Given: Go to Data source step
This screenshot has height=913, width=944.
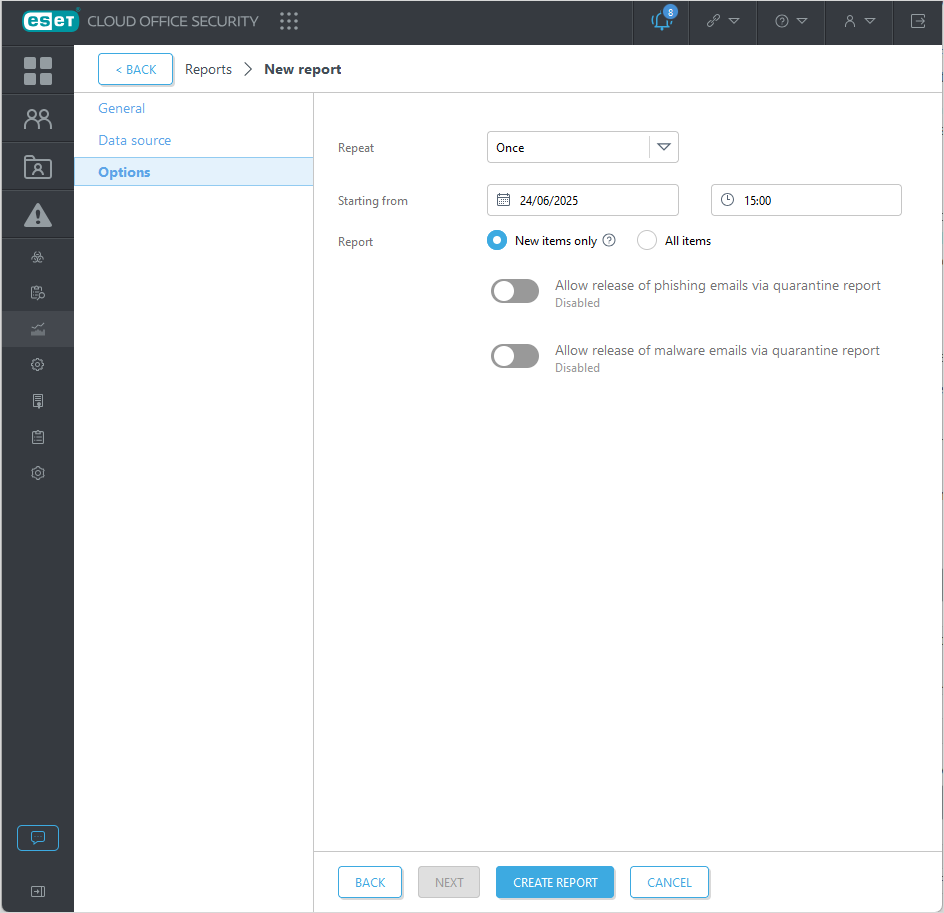Looking at the screenshot, I should coord(135,140).
